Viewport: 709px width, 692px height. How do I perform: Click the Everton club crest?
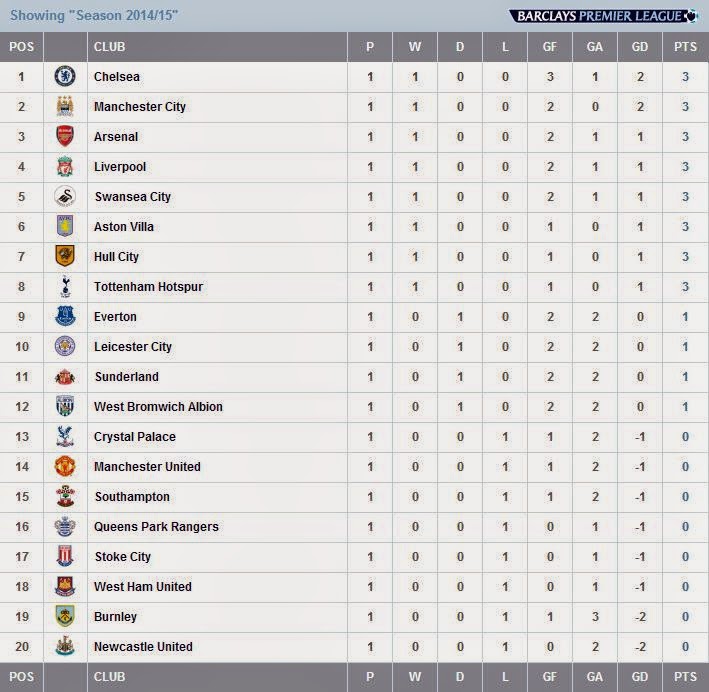[x=65, y=316]
